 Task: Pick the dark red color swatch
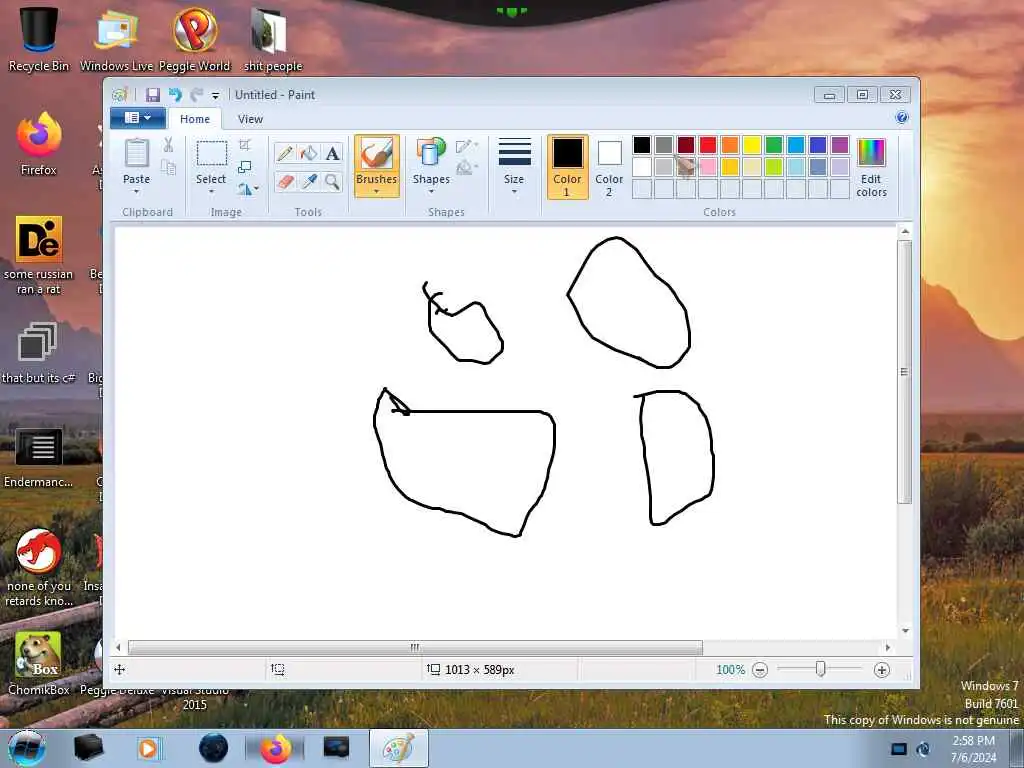tap(686, 145)
